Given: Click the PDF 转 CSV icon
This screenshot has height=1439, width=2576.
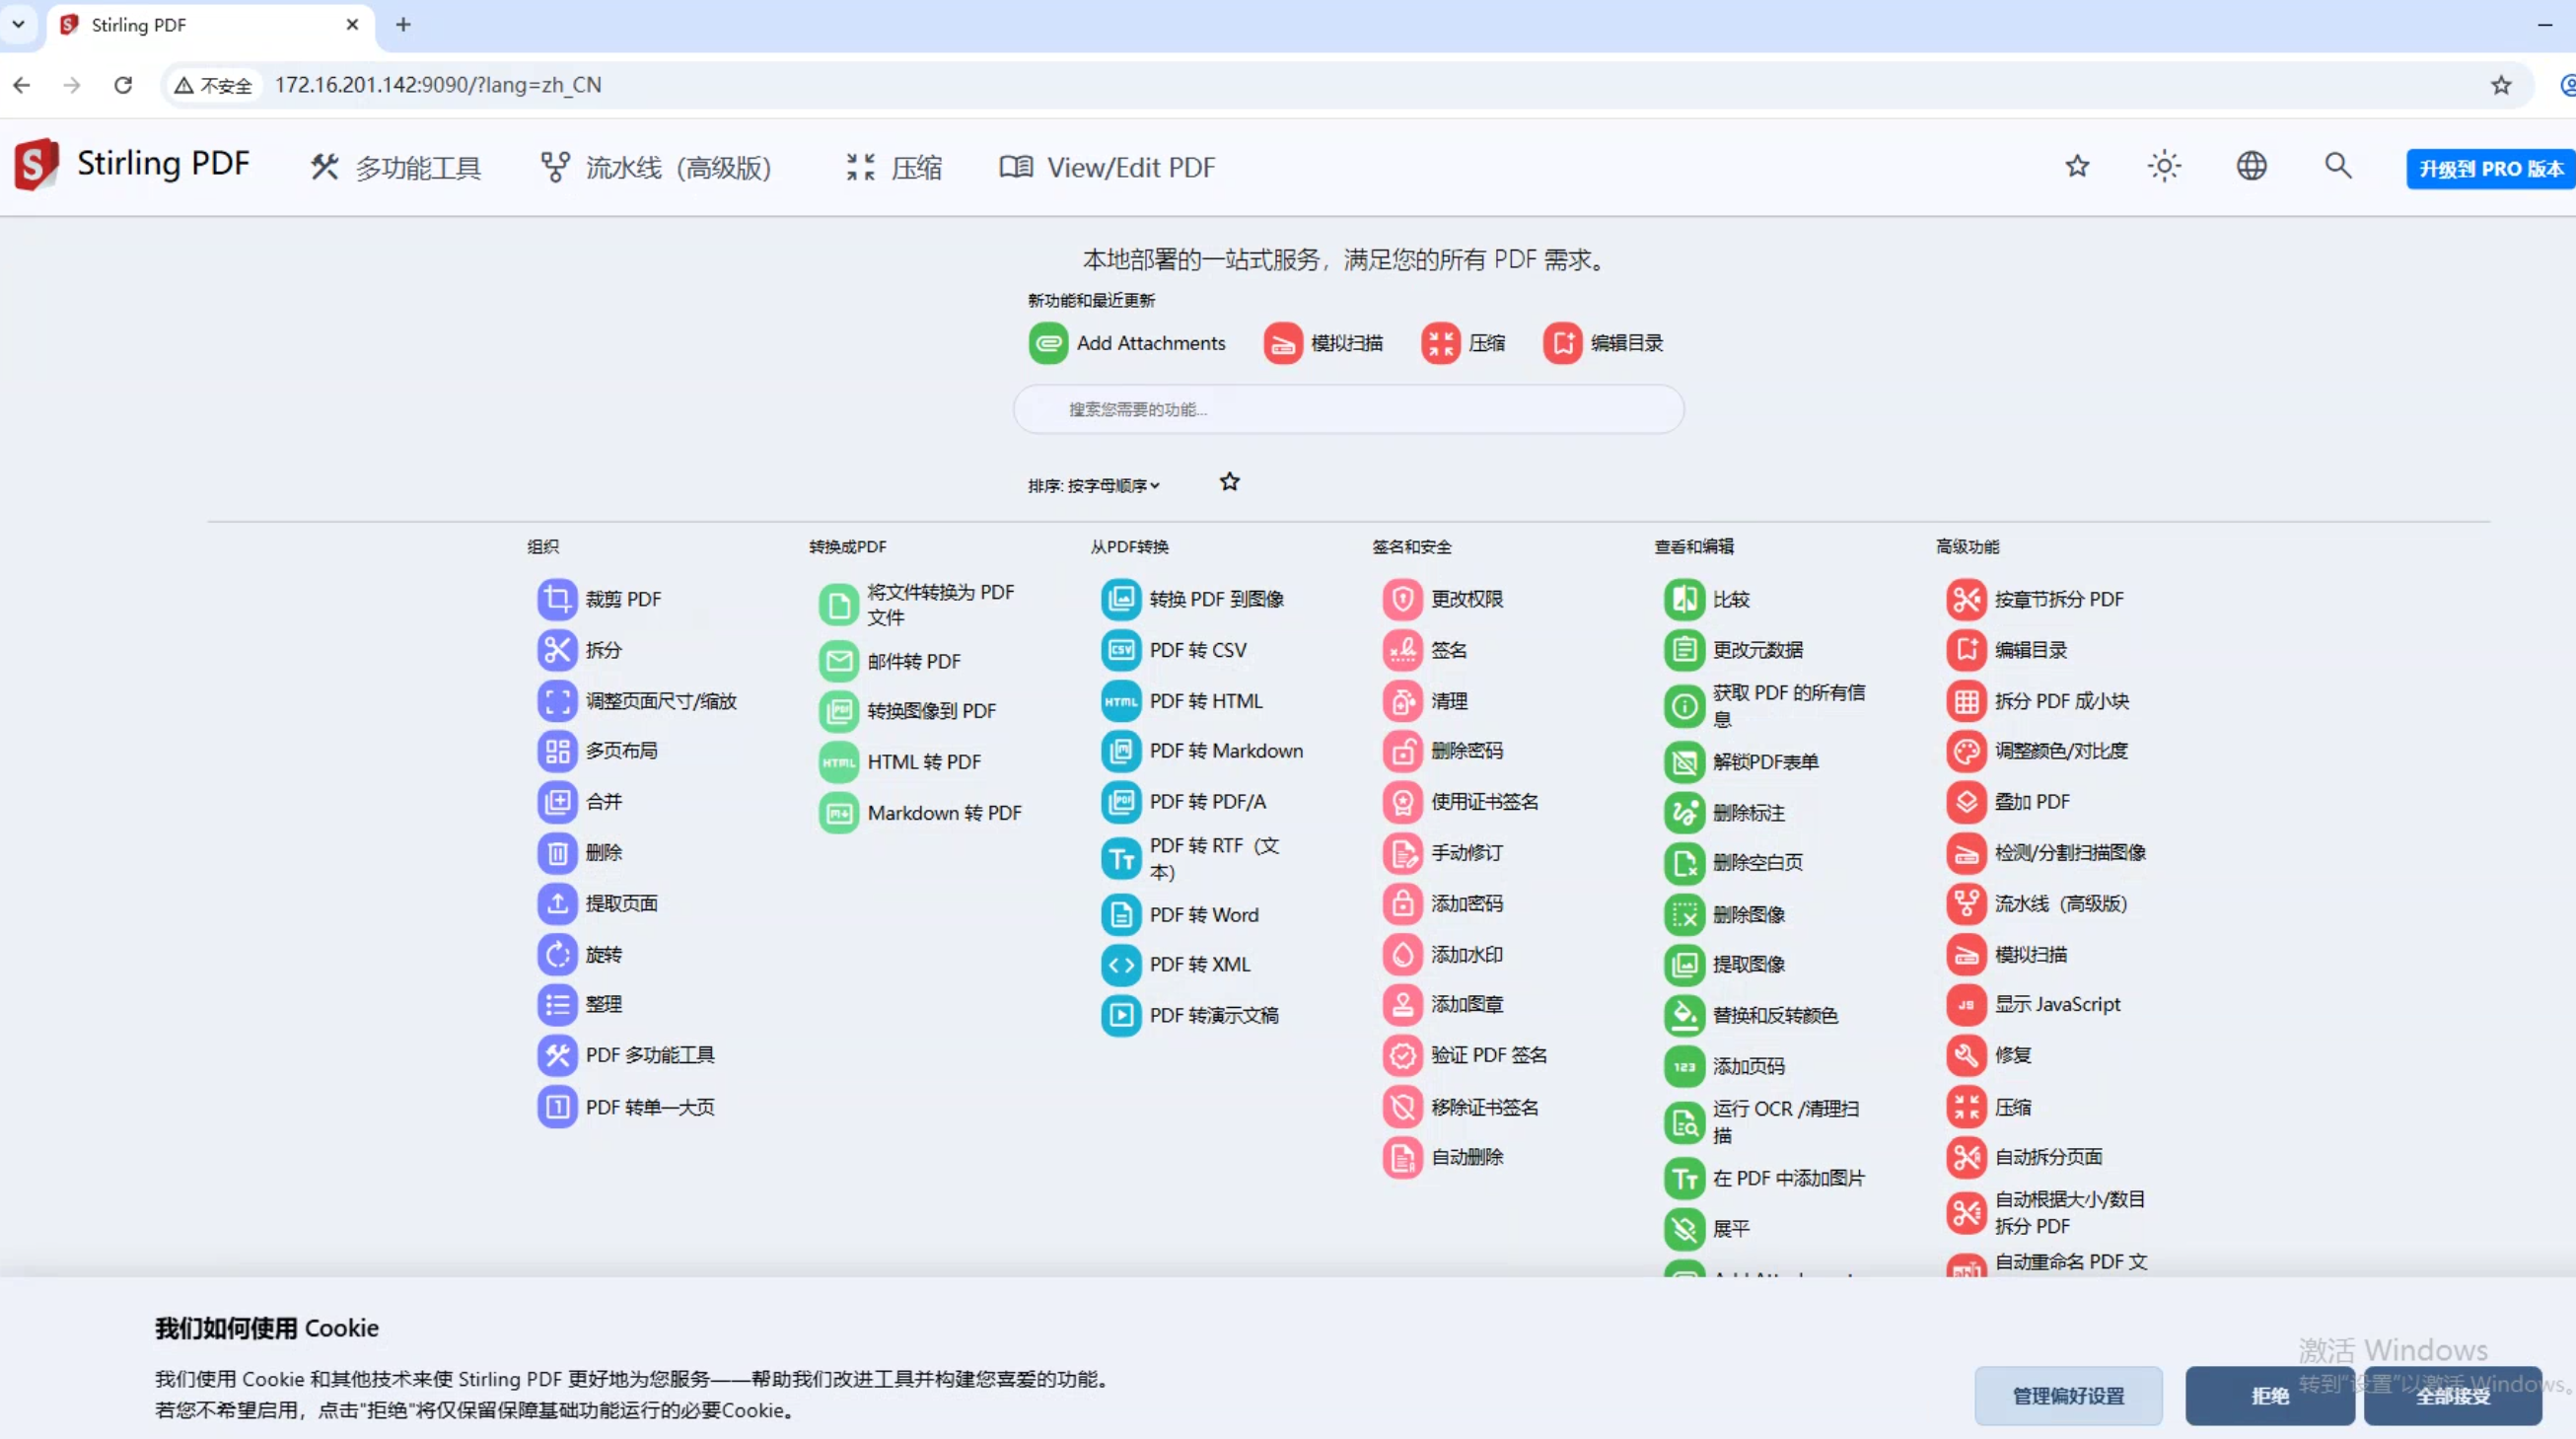Looking at the screenshot, I should [x=1121, y=650].
